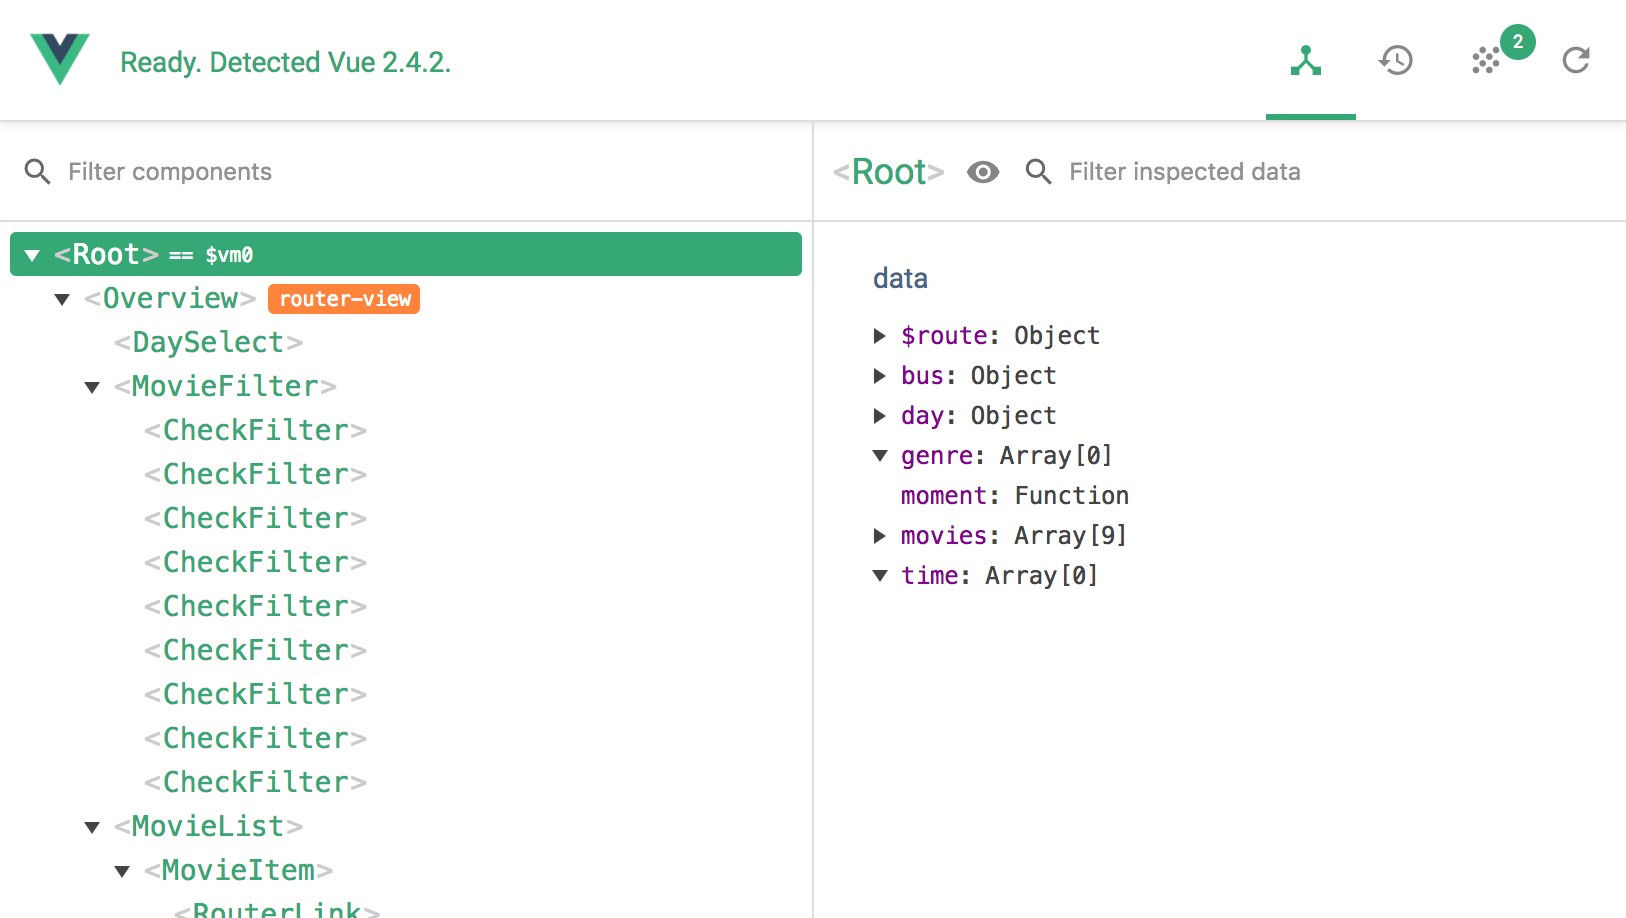1626x918 pixels.
Task: Collapse the genre array
Action: coord(880,456)
